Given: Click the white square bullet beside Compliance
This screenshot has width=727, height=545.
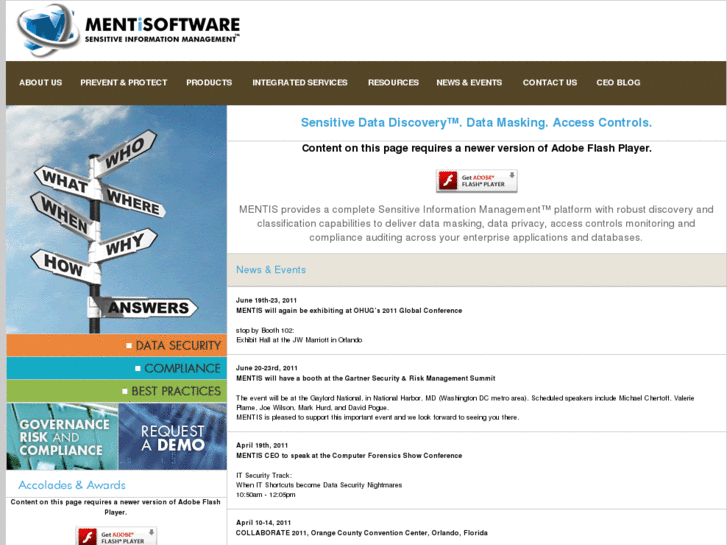Looking at the screenshot, I should point(138,368).
